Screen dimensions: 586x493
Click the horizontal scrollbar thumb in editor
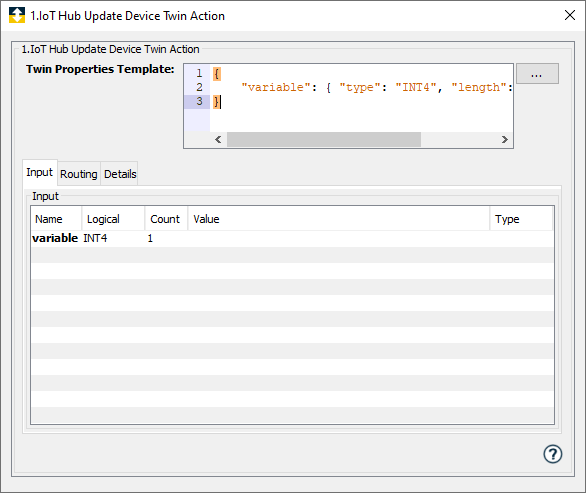(324, 139)
